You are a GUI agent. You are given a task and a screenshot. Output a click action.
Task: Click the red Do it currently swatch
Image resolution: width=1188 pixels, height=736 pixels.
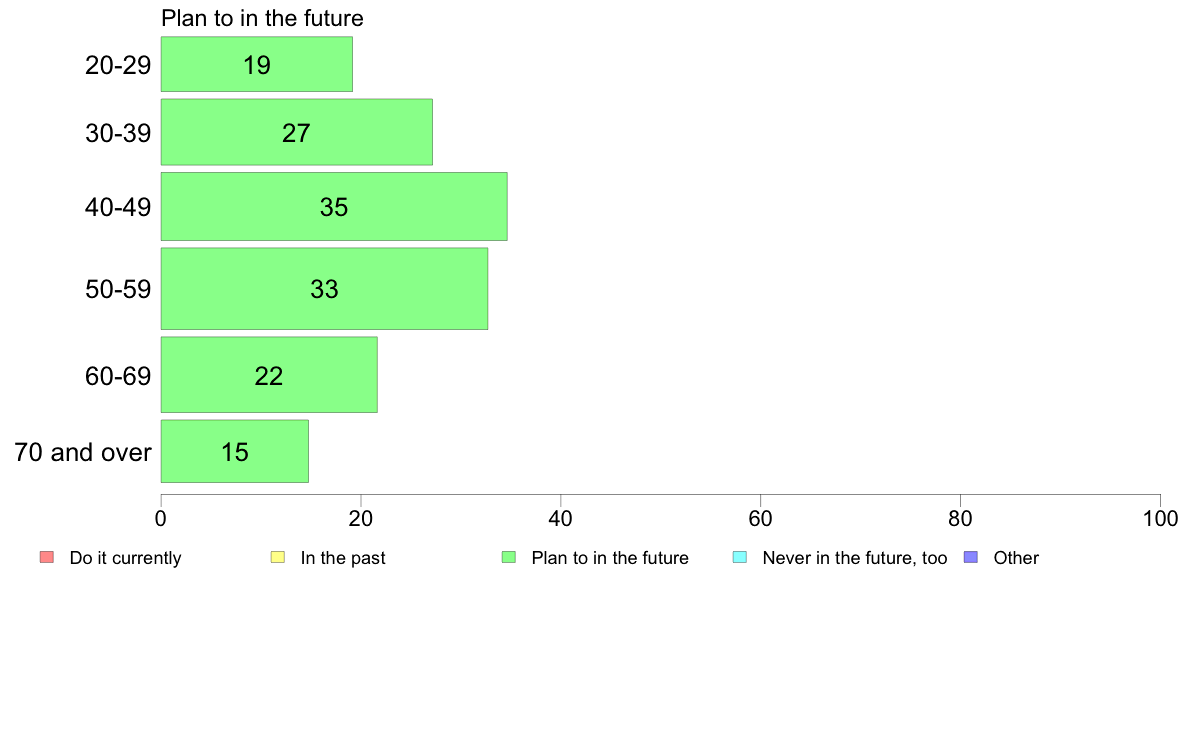(x=47, y=557)
